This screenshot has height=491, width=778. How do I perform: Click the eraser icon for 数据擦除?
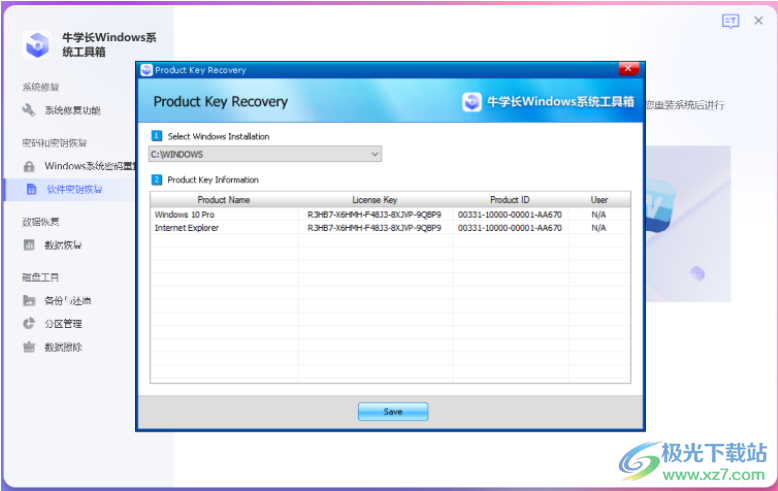pos(29,347)
